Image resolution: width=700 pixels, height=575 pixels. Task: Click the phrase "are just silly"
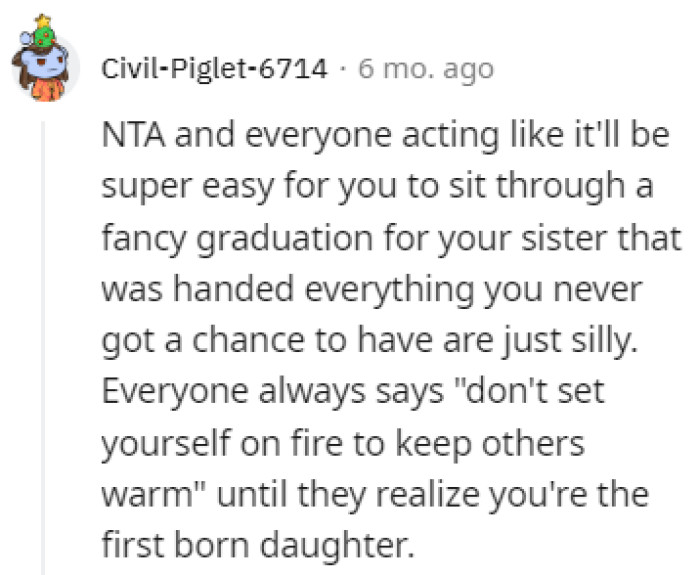pos(551,342)
